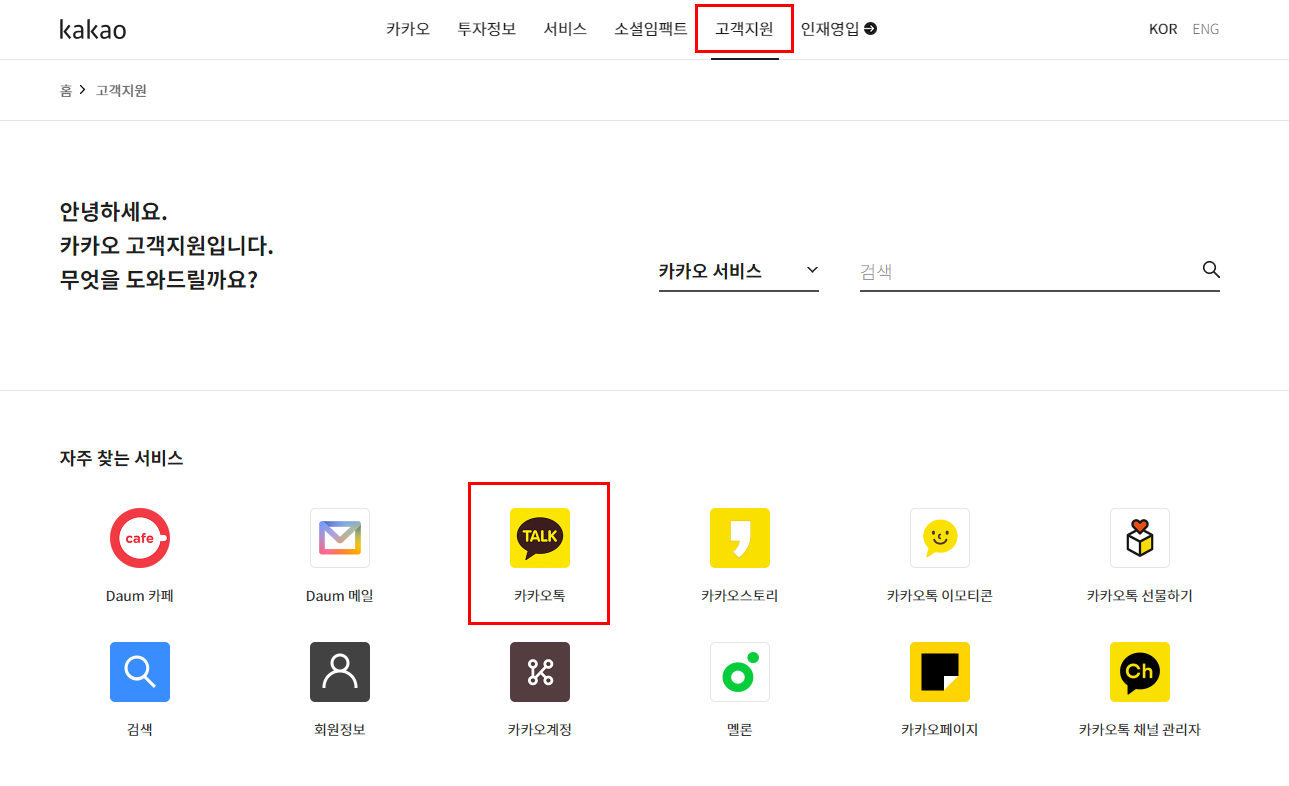
Task: Click the 자주 찾는 서비스 heading
Action: click(121, 459)
